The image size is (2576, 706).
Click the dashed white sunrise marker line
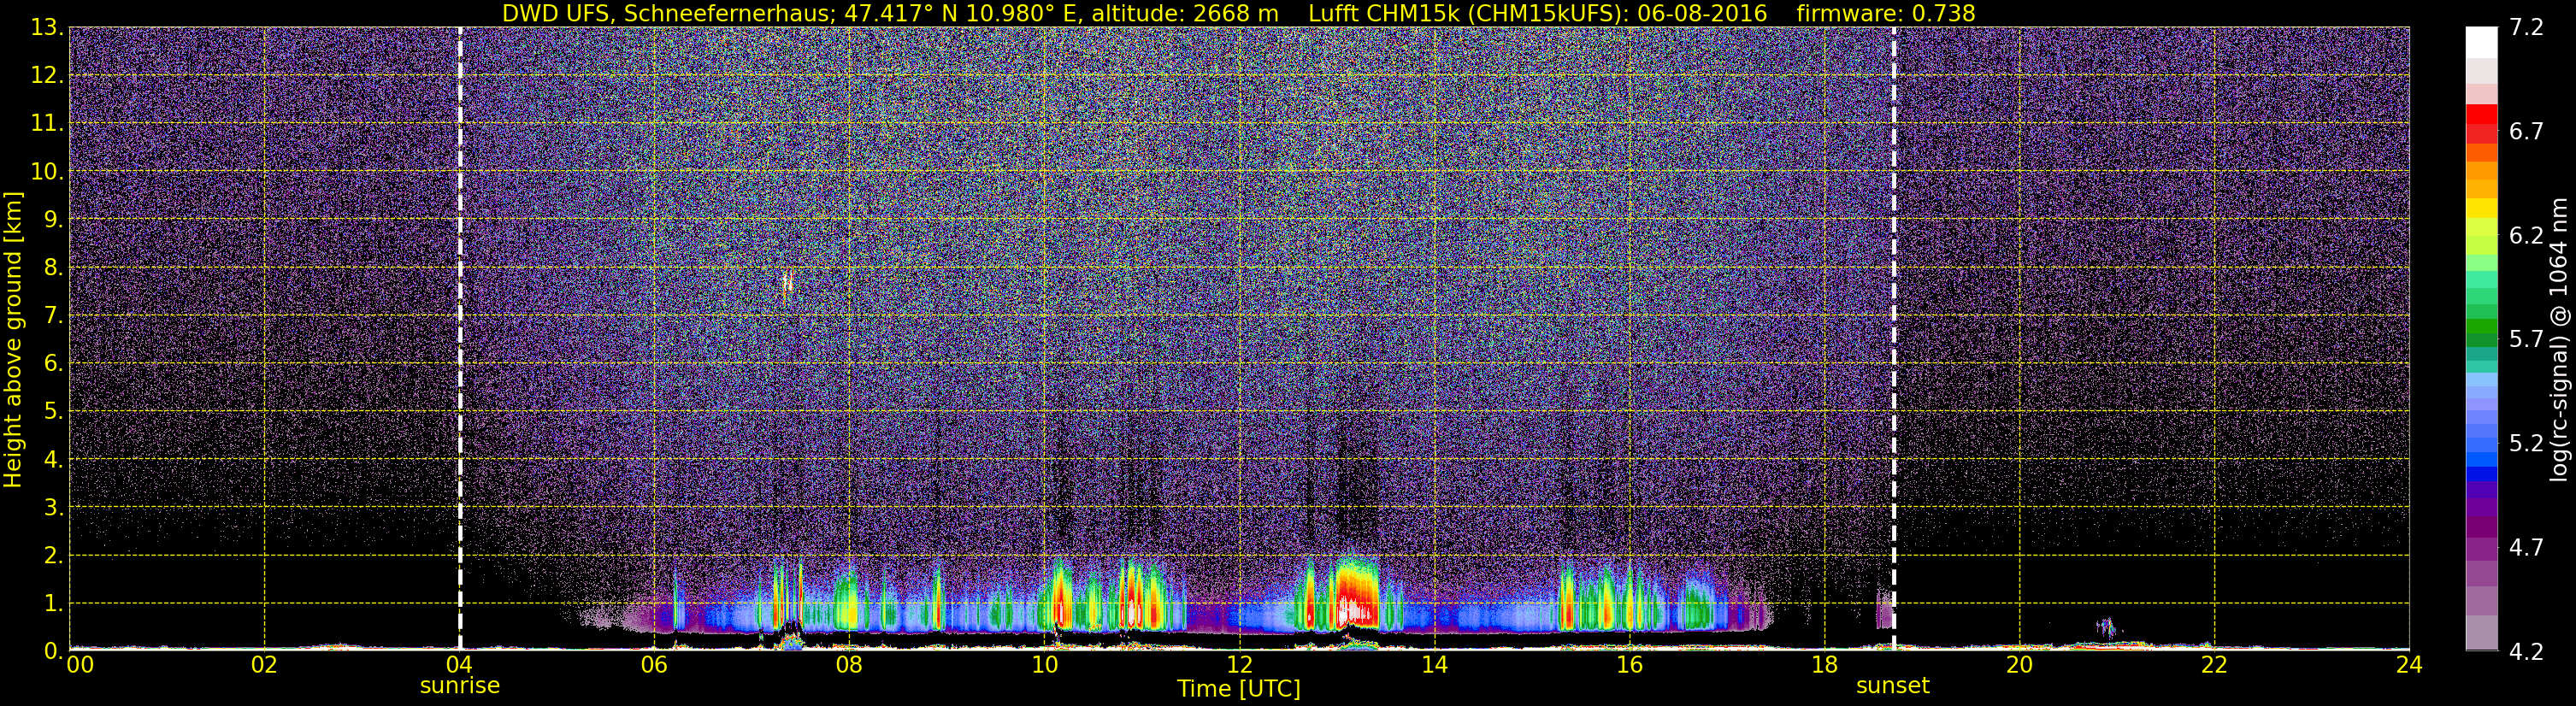(x=459, y=338)
